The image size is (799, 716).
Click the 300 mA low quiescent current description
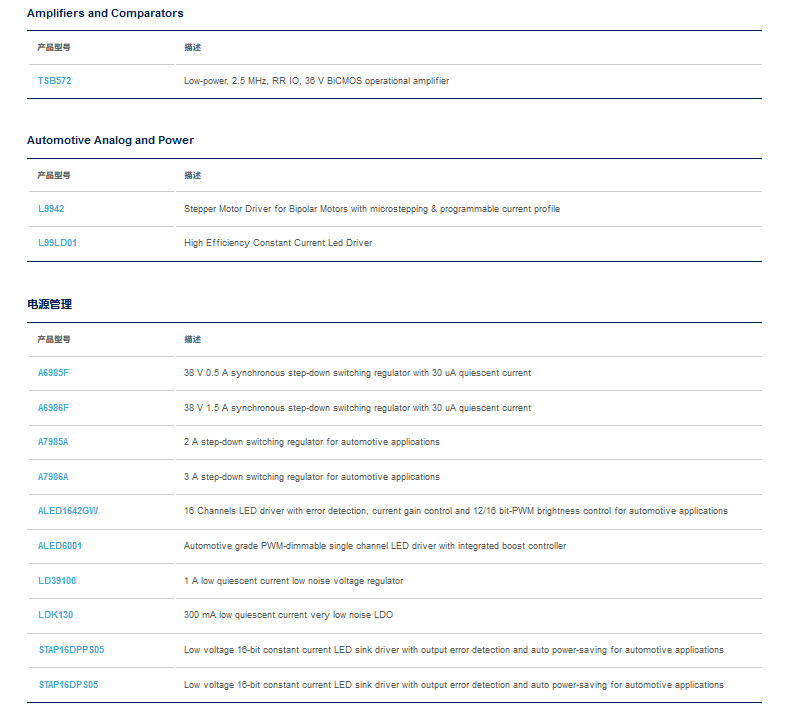pos(288,615)
